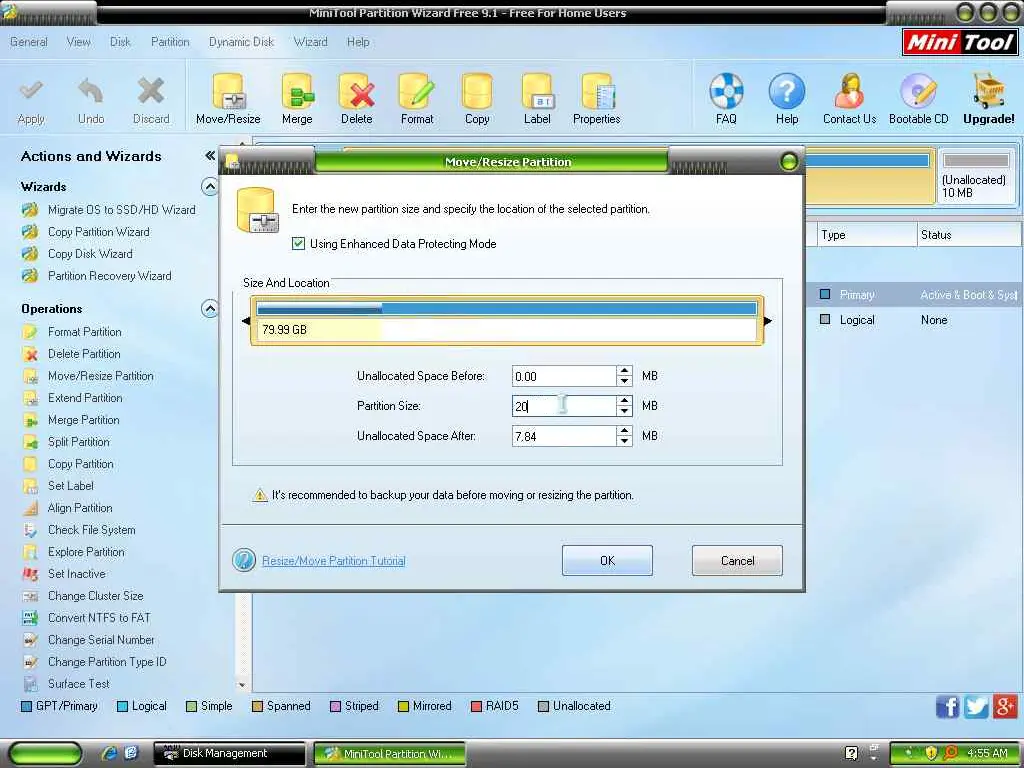Choose Surface Test operation
The width and height of the screenshot is (1024, 768).
coord(78,684)
